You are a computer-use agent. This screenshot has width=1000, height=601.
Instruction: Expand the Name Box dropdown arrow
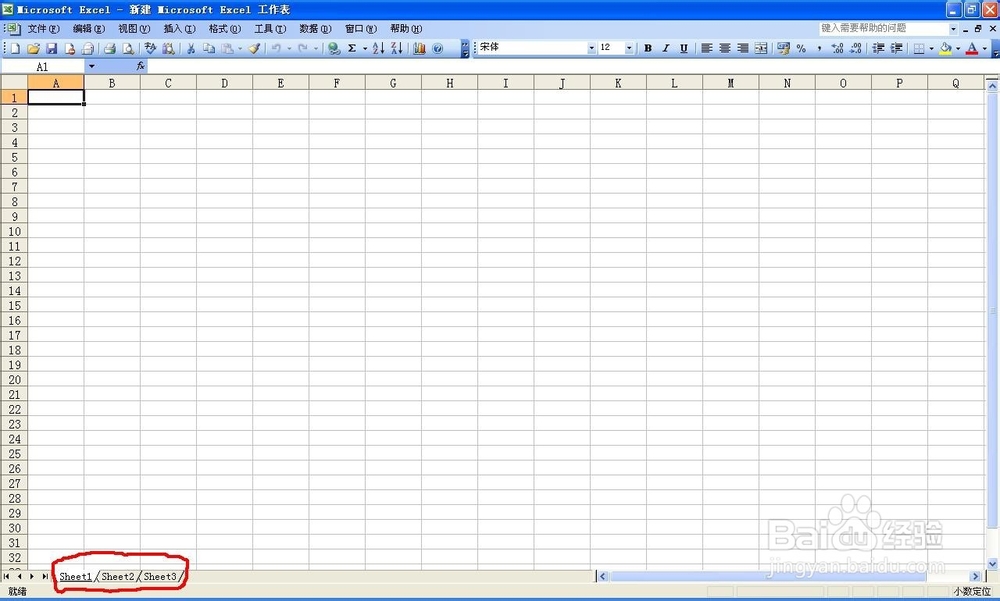pos(92,66)
